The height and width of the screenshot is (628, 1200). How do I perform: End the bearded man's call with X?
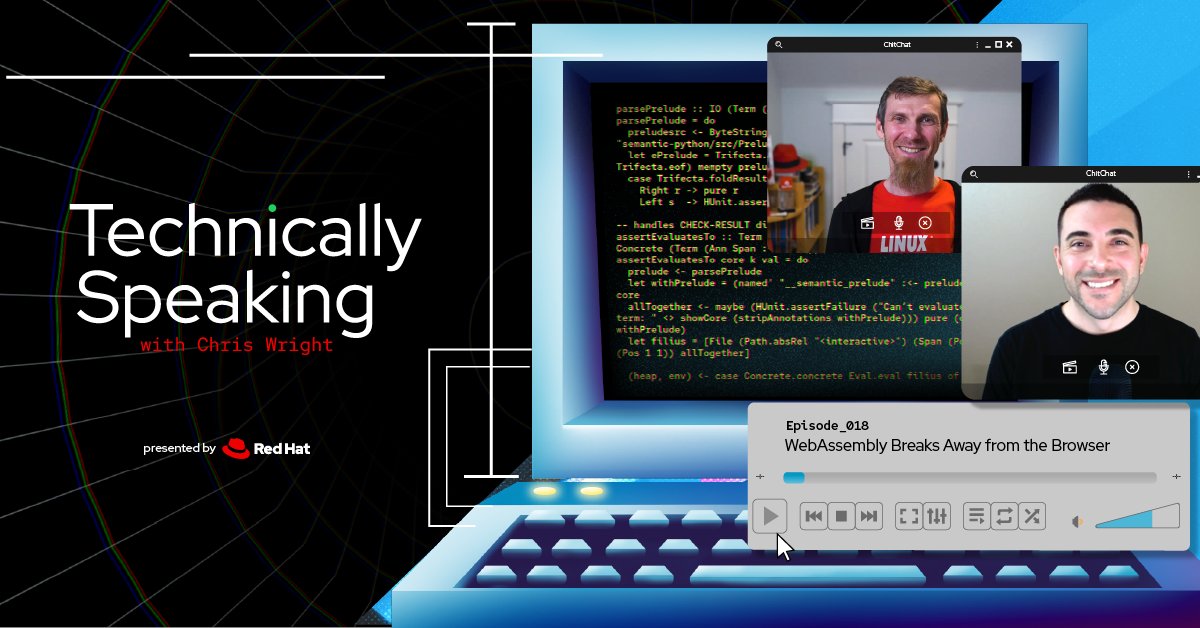925,222
